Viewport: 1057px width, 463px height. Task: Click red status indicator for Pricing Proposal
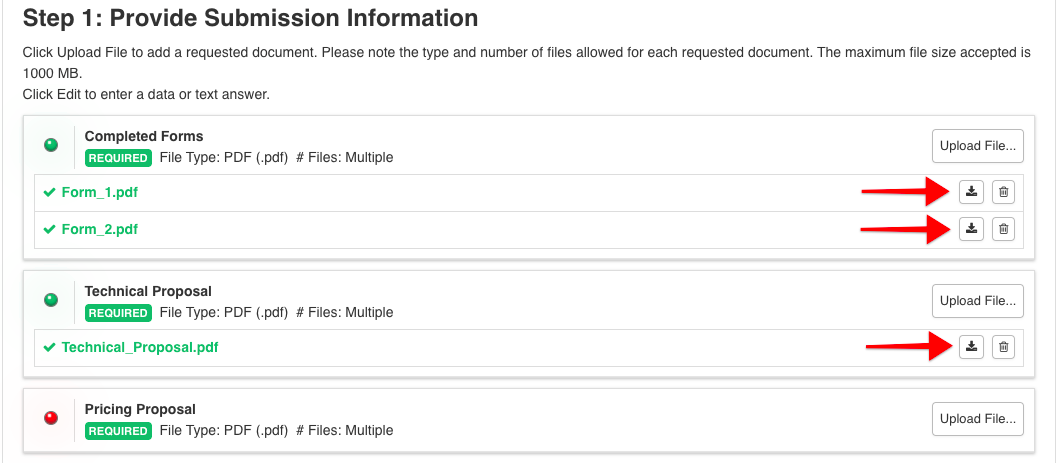tap(51, 418)
